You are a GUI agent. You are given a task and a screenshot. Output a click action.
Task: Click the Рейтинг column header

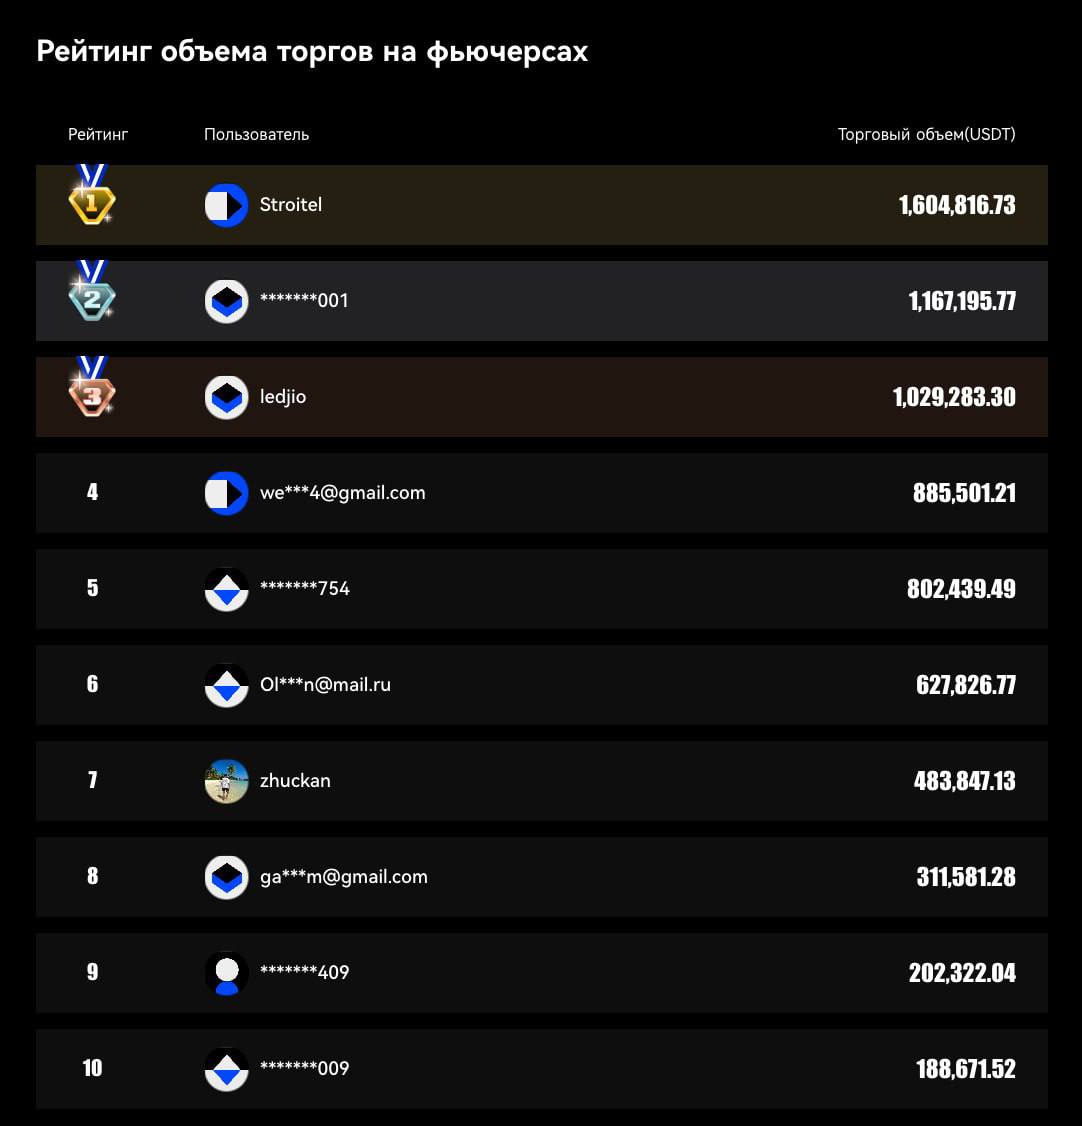(x=98, y=134)
